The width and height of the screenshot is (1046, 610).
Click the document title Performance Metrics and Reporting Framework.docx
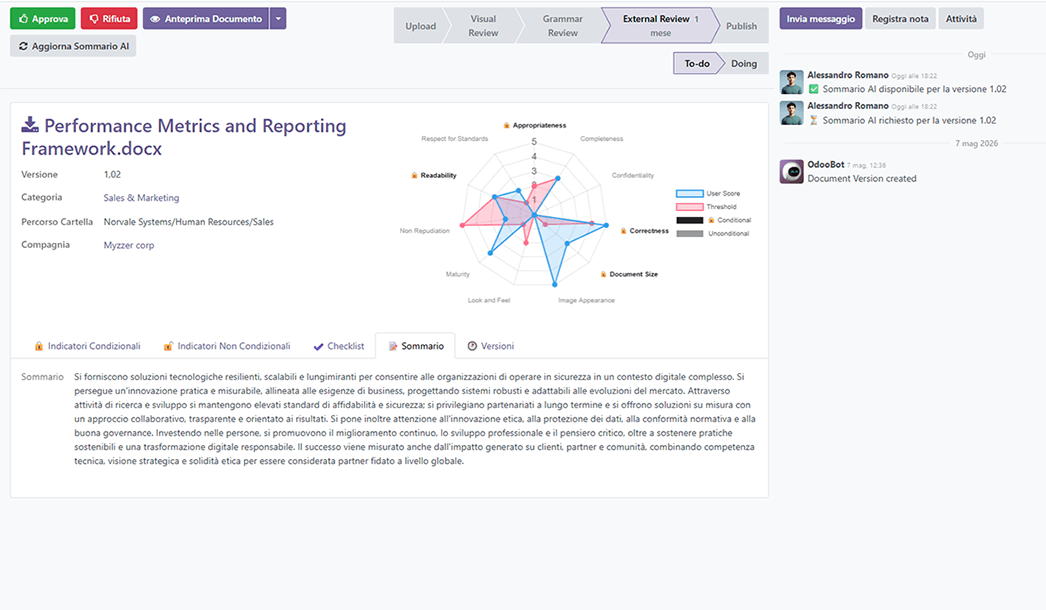[184, 137]
